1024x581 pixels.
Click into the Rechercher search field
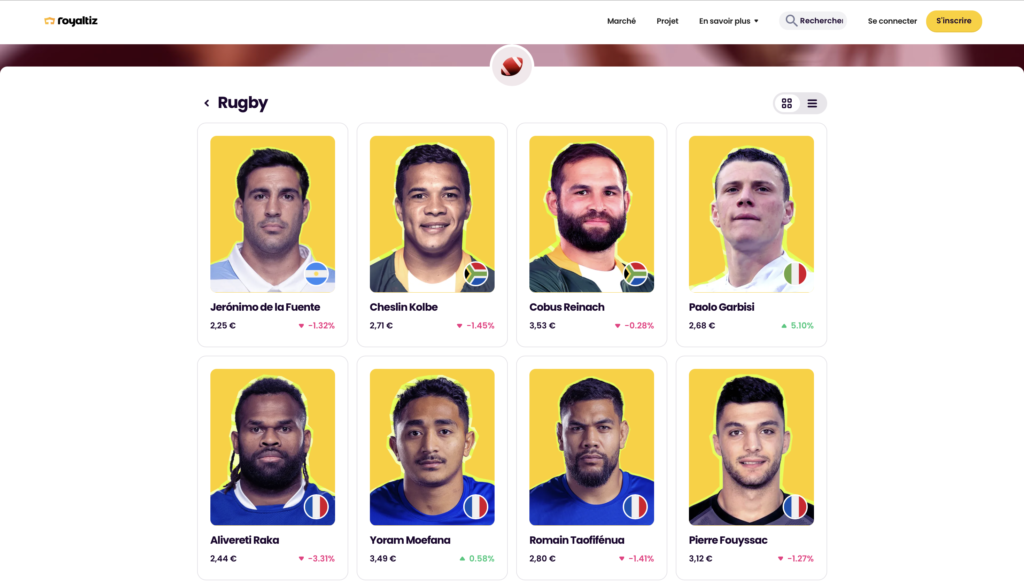tap(822, 21)
